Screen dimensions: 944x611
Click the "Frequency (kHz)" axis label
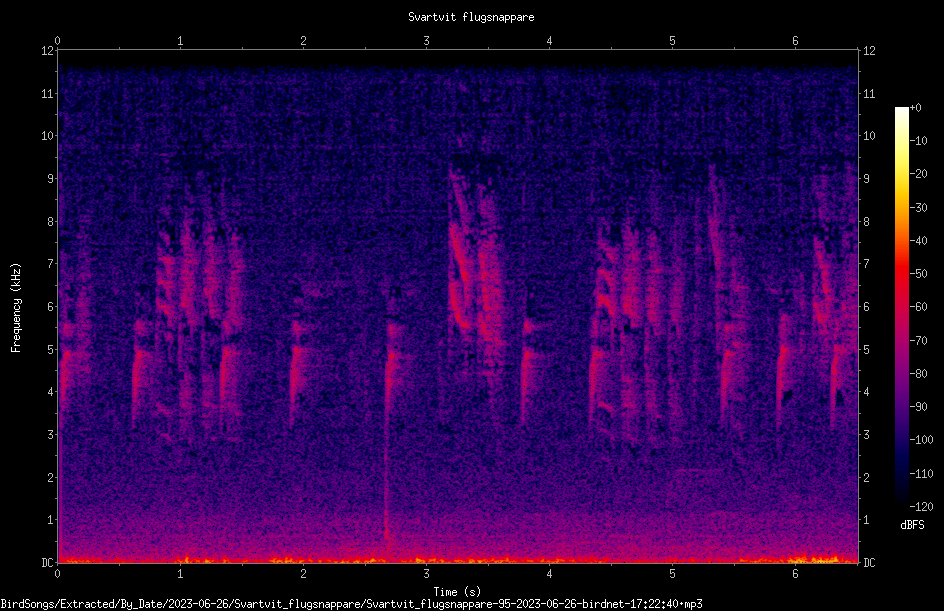pyautogui.click(x=16, y=308)
